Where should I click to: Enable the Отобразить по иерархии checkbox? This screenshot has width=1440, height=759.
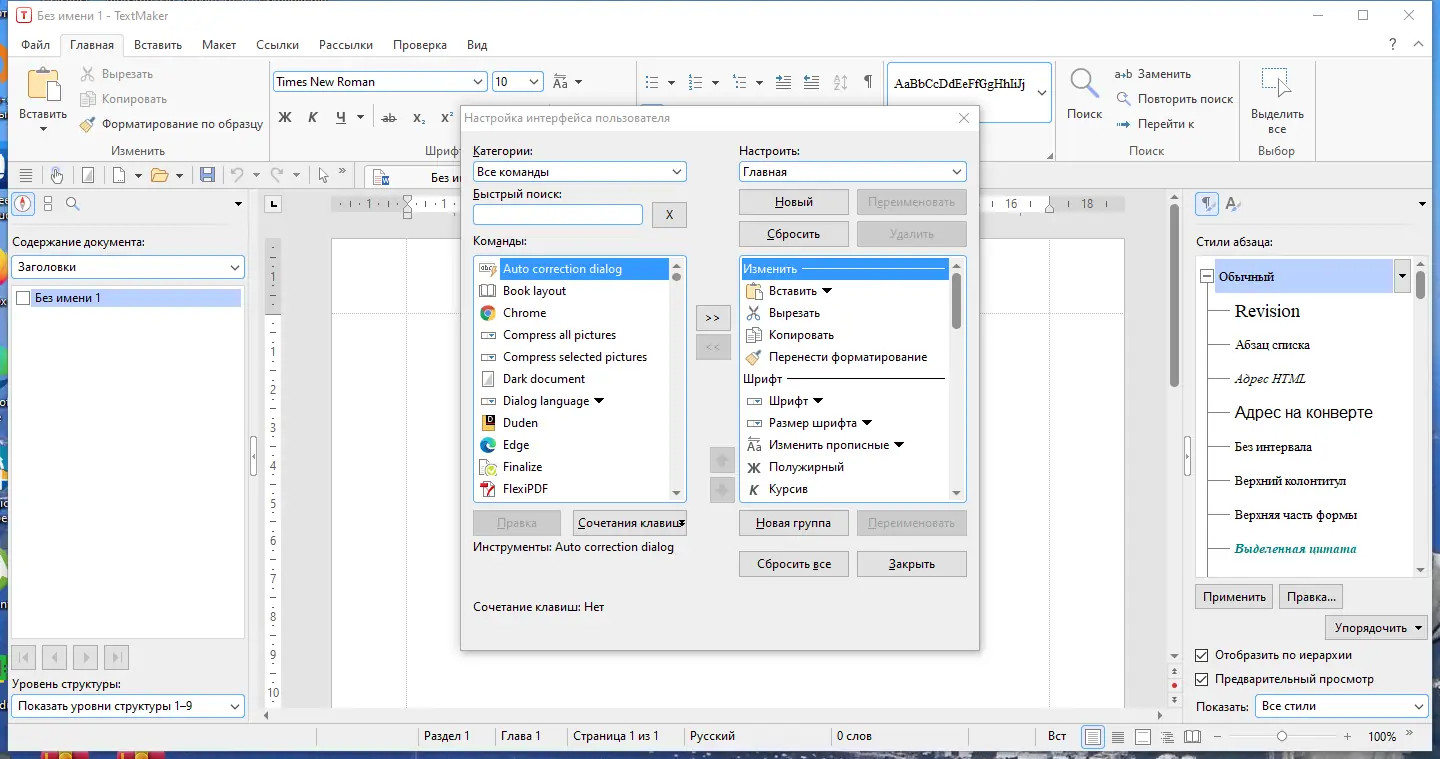1201,655
